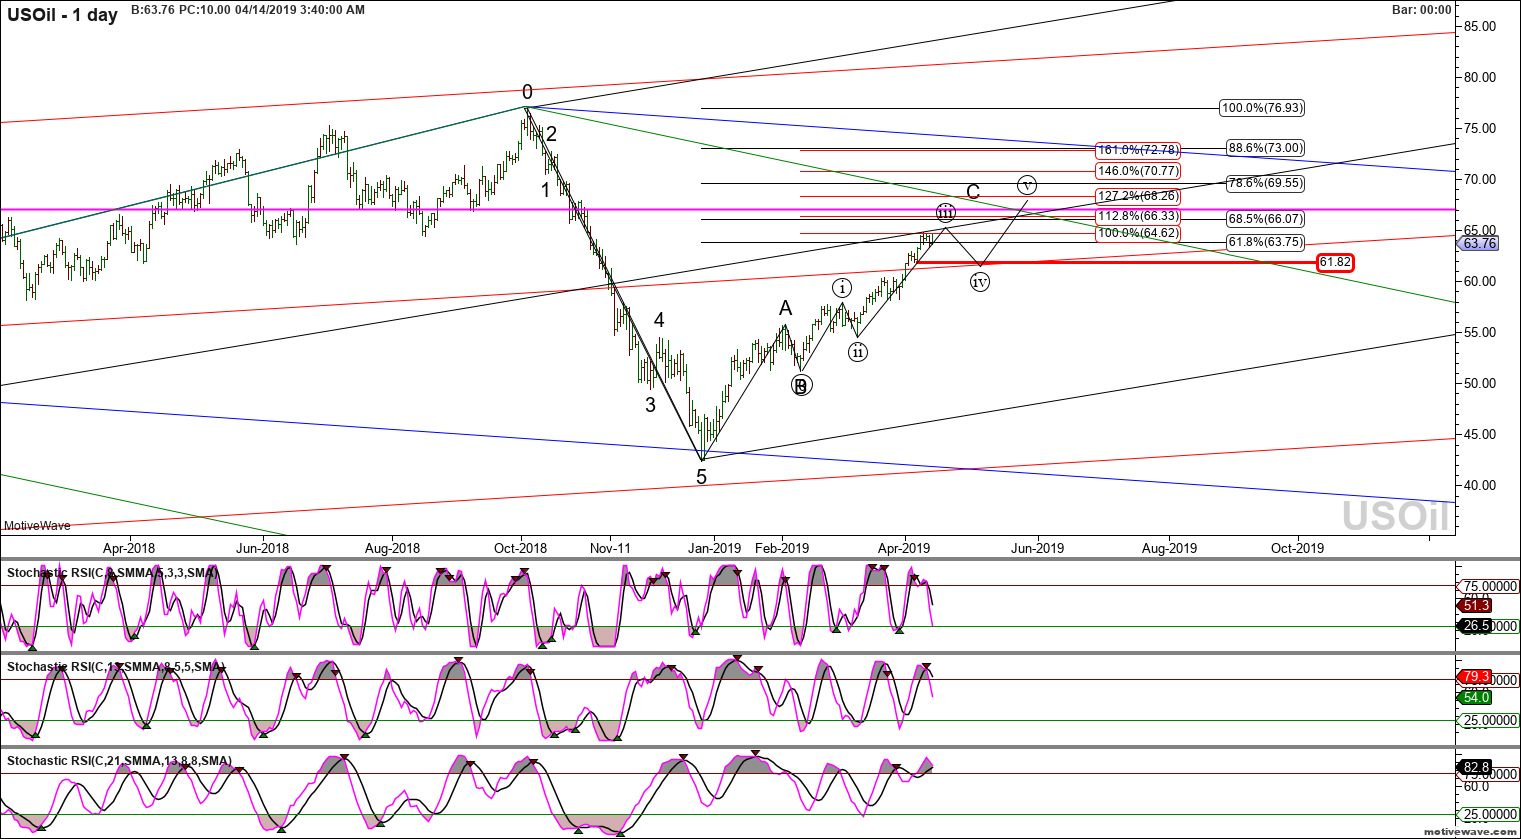Image resolution: width=1521 pixels, height=839 pixels.
Task: Click the 100.0%(76.93) Fibonacci label
Action: click(1263, 108)
